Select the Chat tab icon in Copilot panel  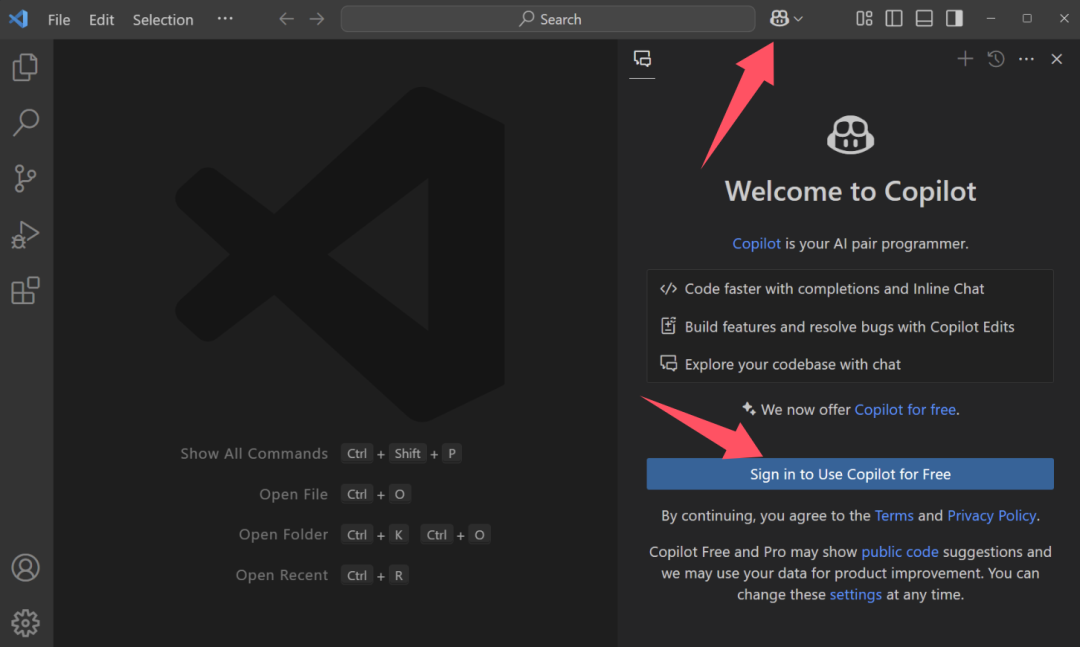click(642, 59)
